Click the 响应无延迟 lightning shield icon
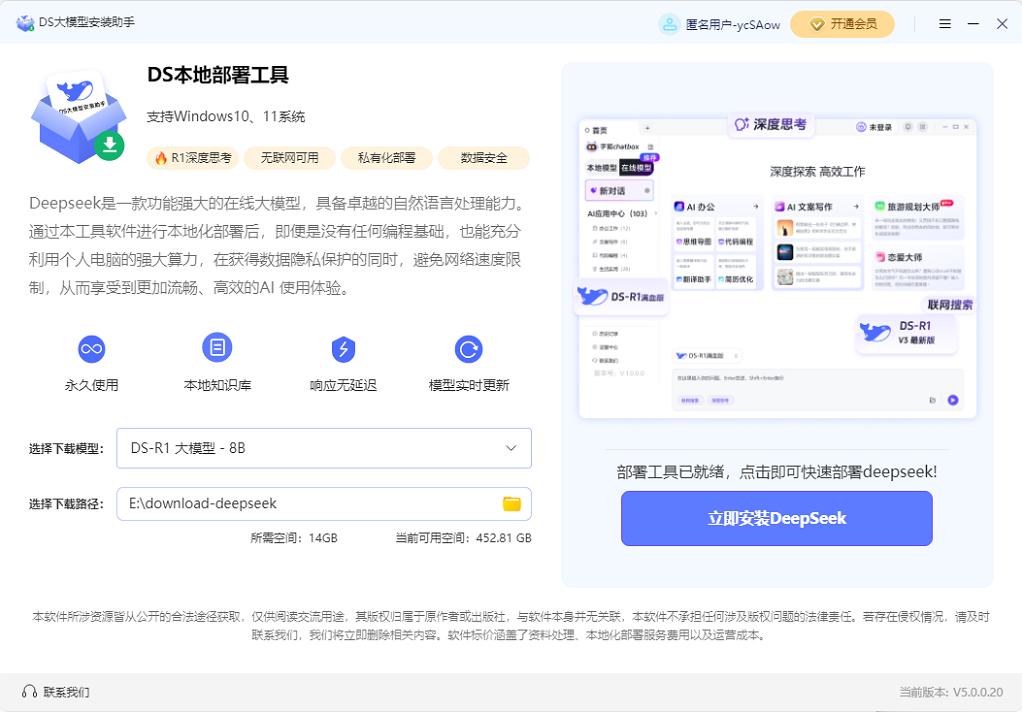This screenshot has height=712, width=1022. tap(343, 349)
